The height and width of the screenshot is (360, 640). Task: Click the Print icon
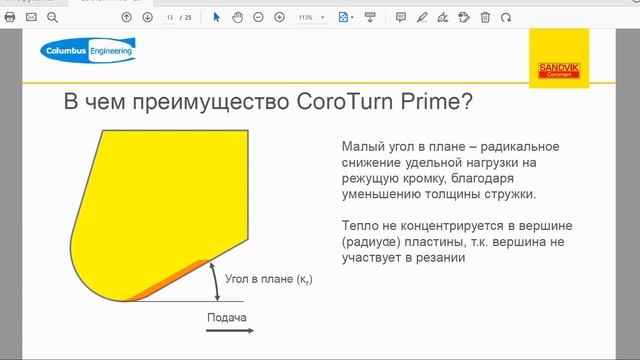(x=10, y=17)
